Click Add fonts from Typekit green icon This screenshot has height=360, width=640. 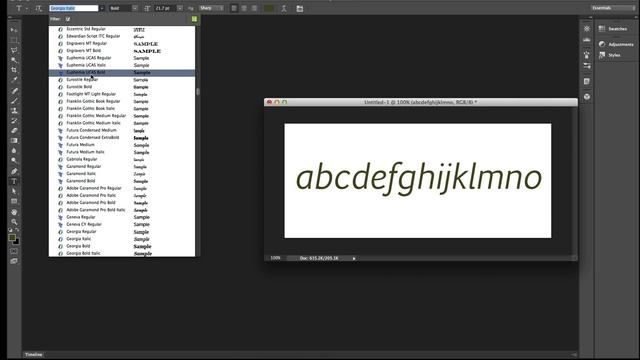click(194, 19)
